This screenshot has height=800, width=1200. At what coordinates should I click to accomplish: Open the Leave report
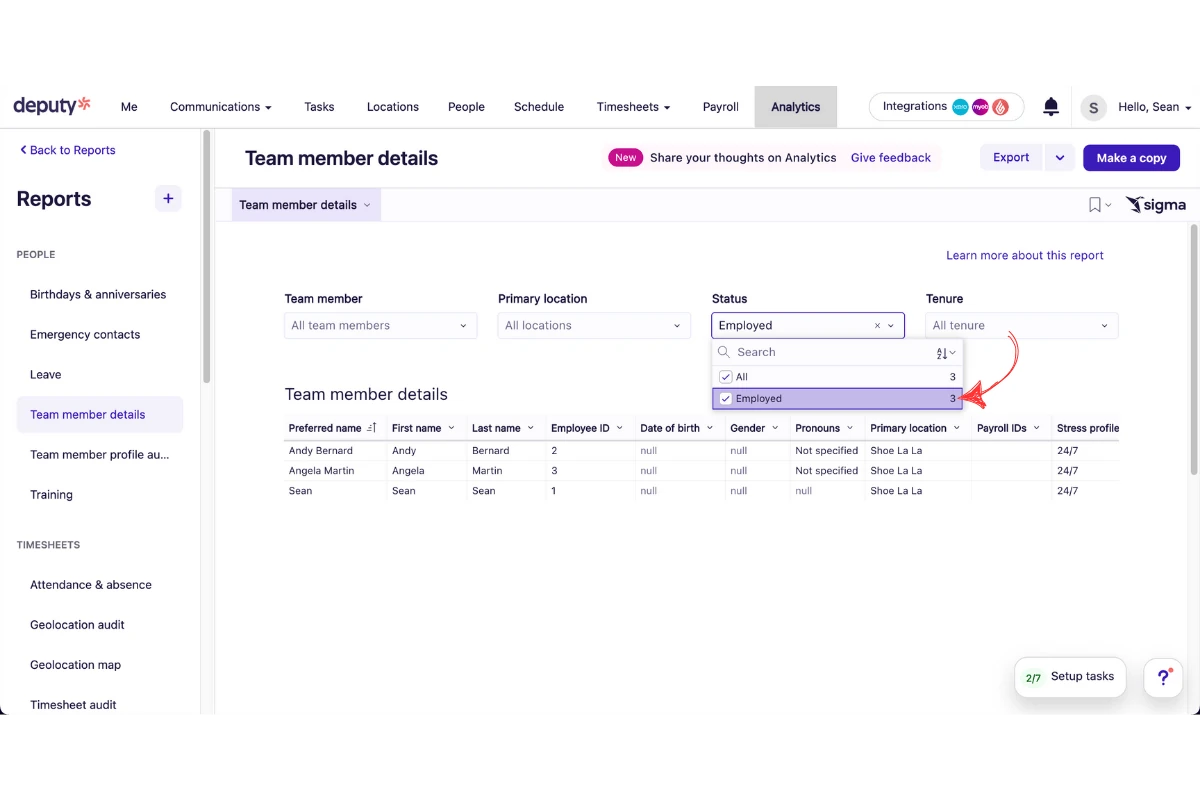[x=46, y=375]
